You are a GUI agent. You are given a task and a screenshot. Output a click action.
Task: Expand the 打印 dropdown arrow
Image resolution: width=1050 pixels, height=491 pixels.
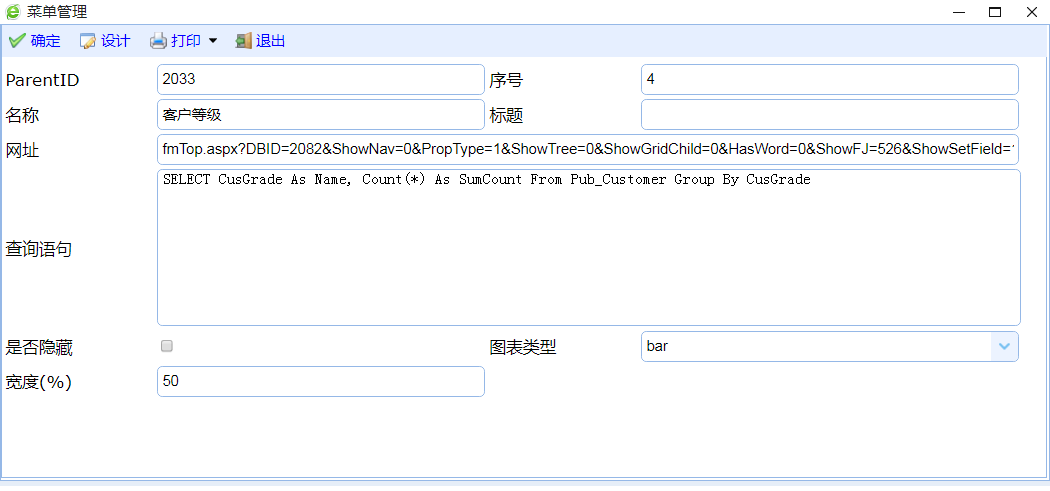212,41
